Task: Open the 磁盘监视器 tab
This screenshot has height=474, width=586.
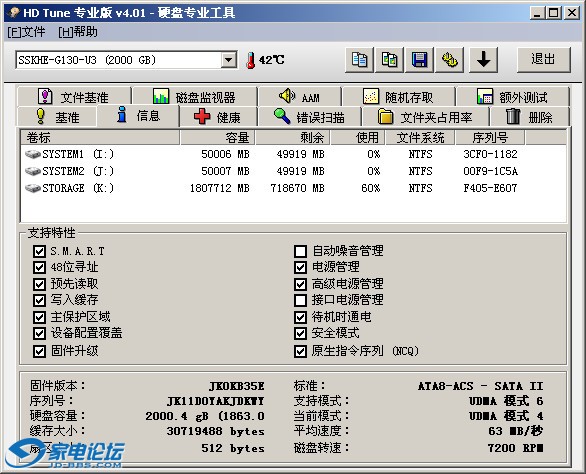Action: pos(194,97)
